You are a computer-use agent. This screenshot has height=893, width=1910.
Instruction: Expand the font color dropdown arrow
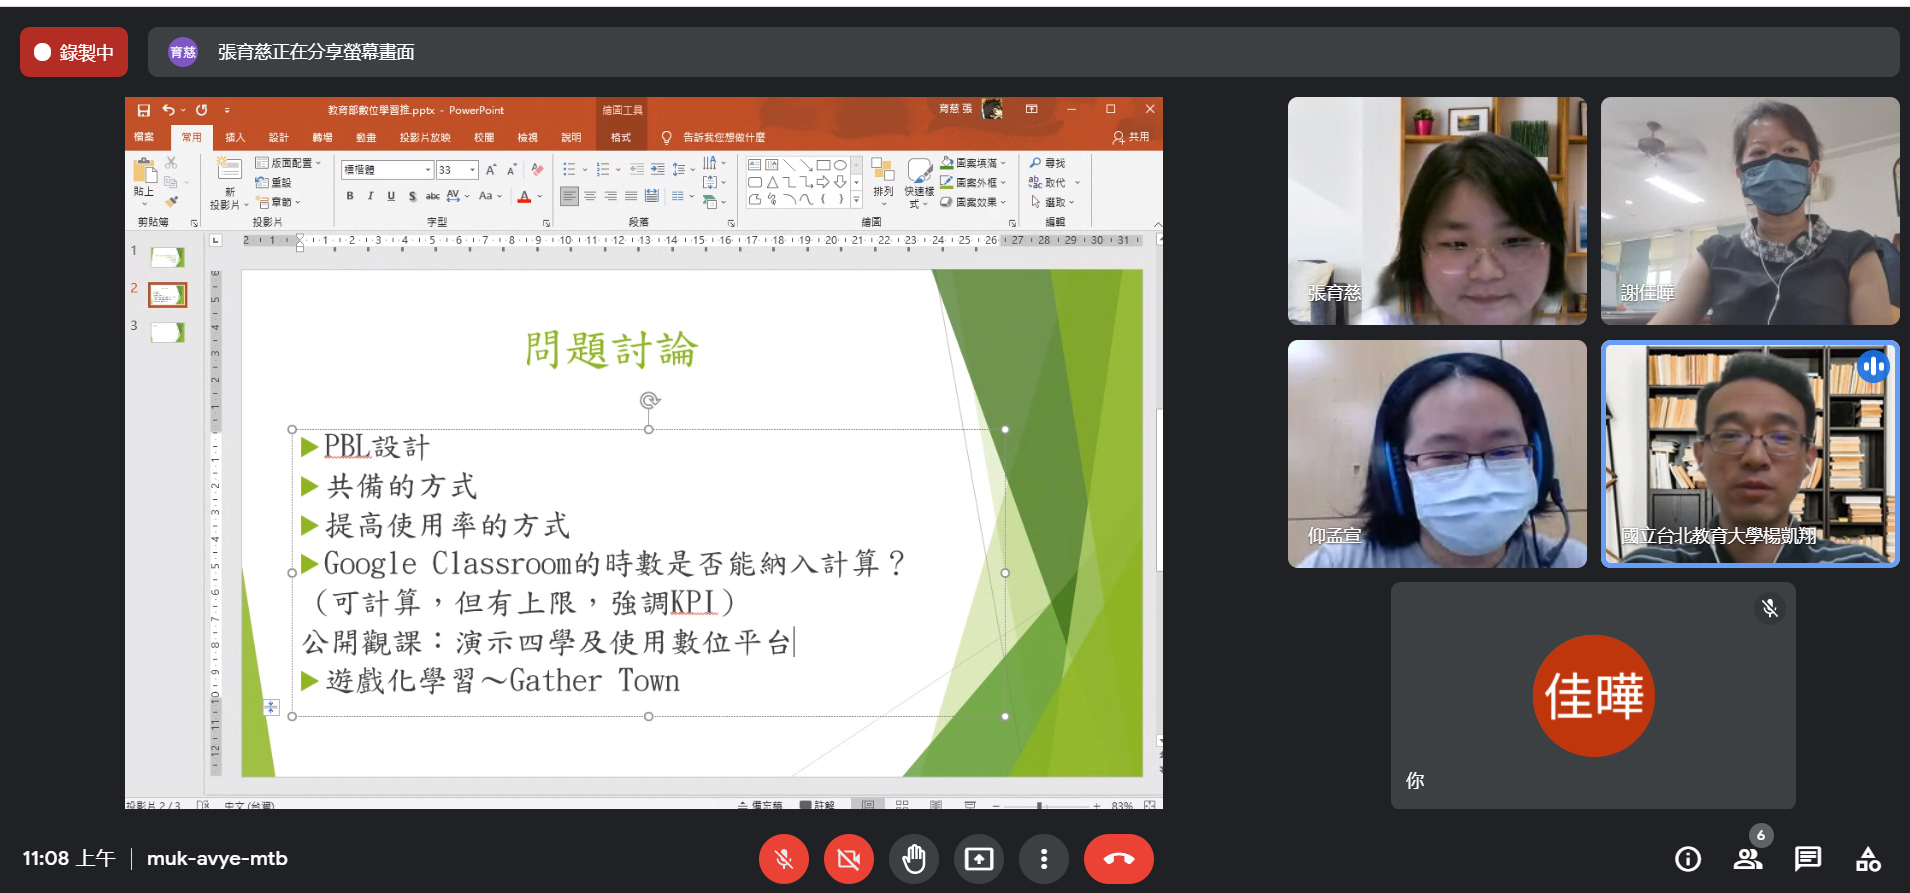(540, 197)
